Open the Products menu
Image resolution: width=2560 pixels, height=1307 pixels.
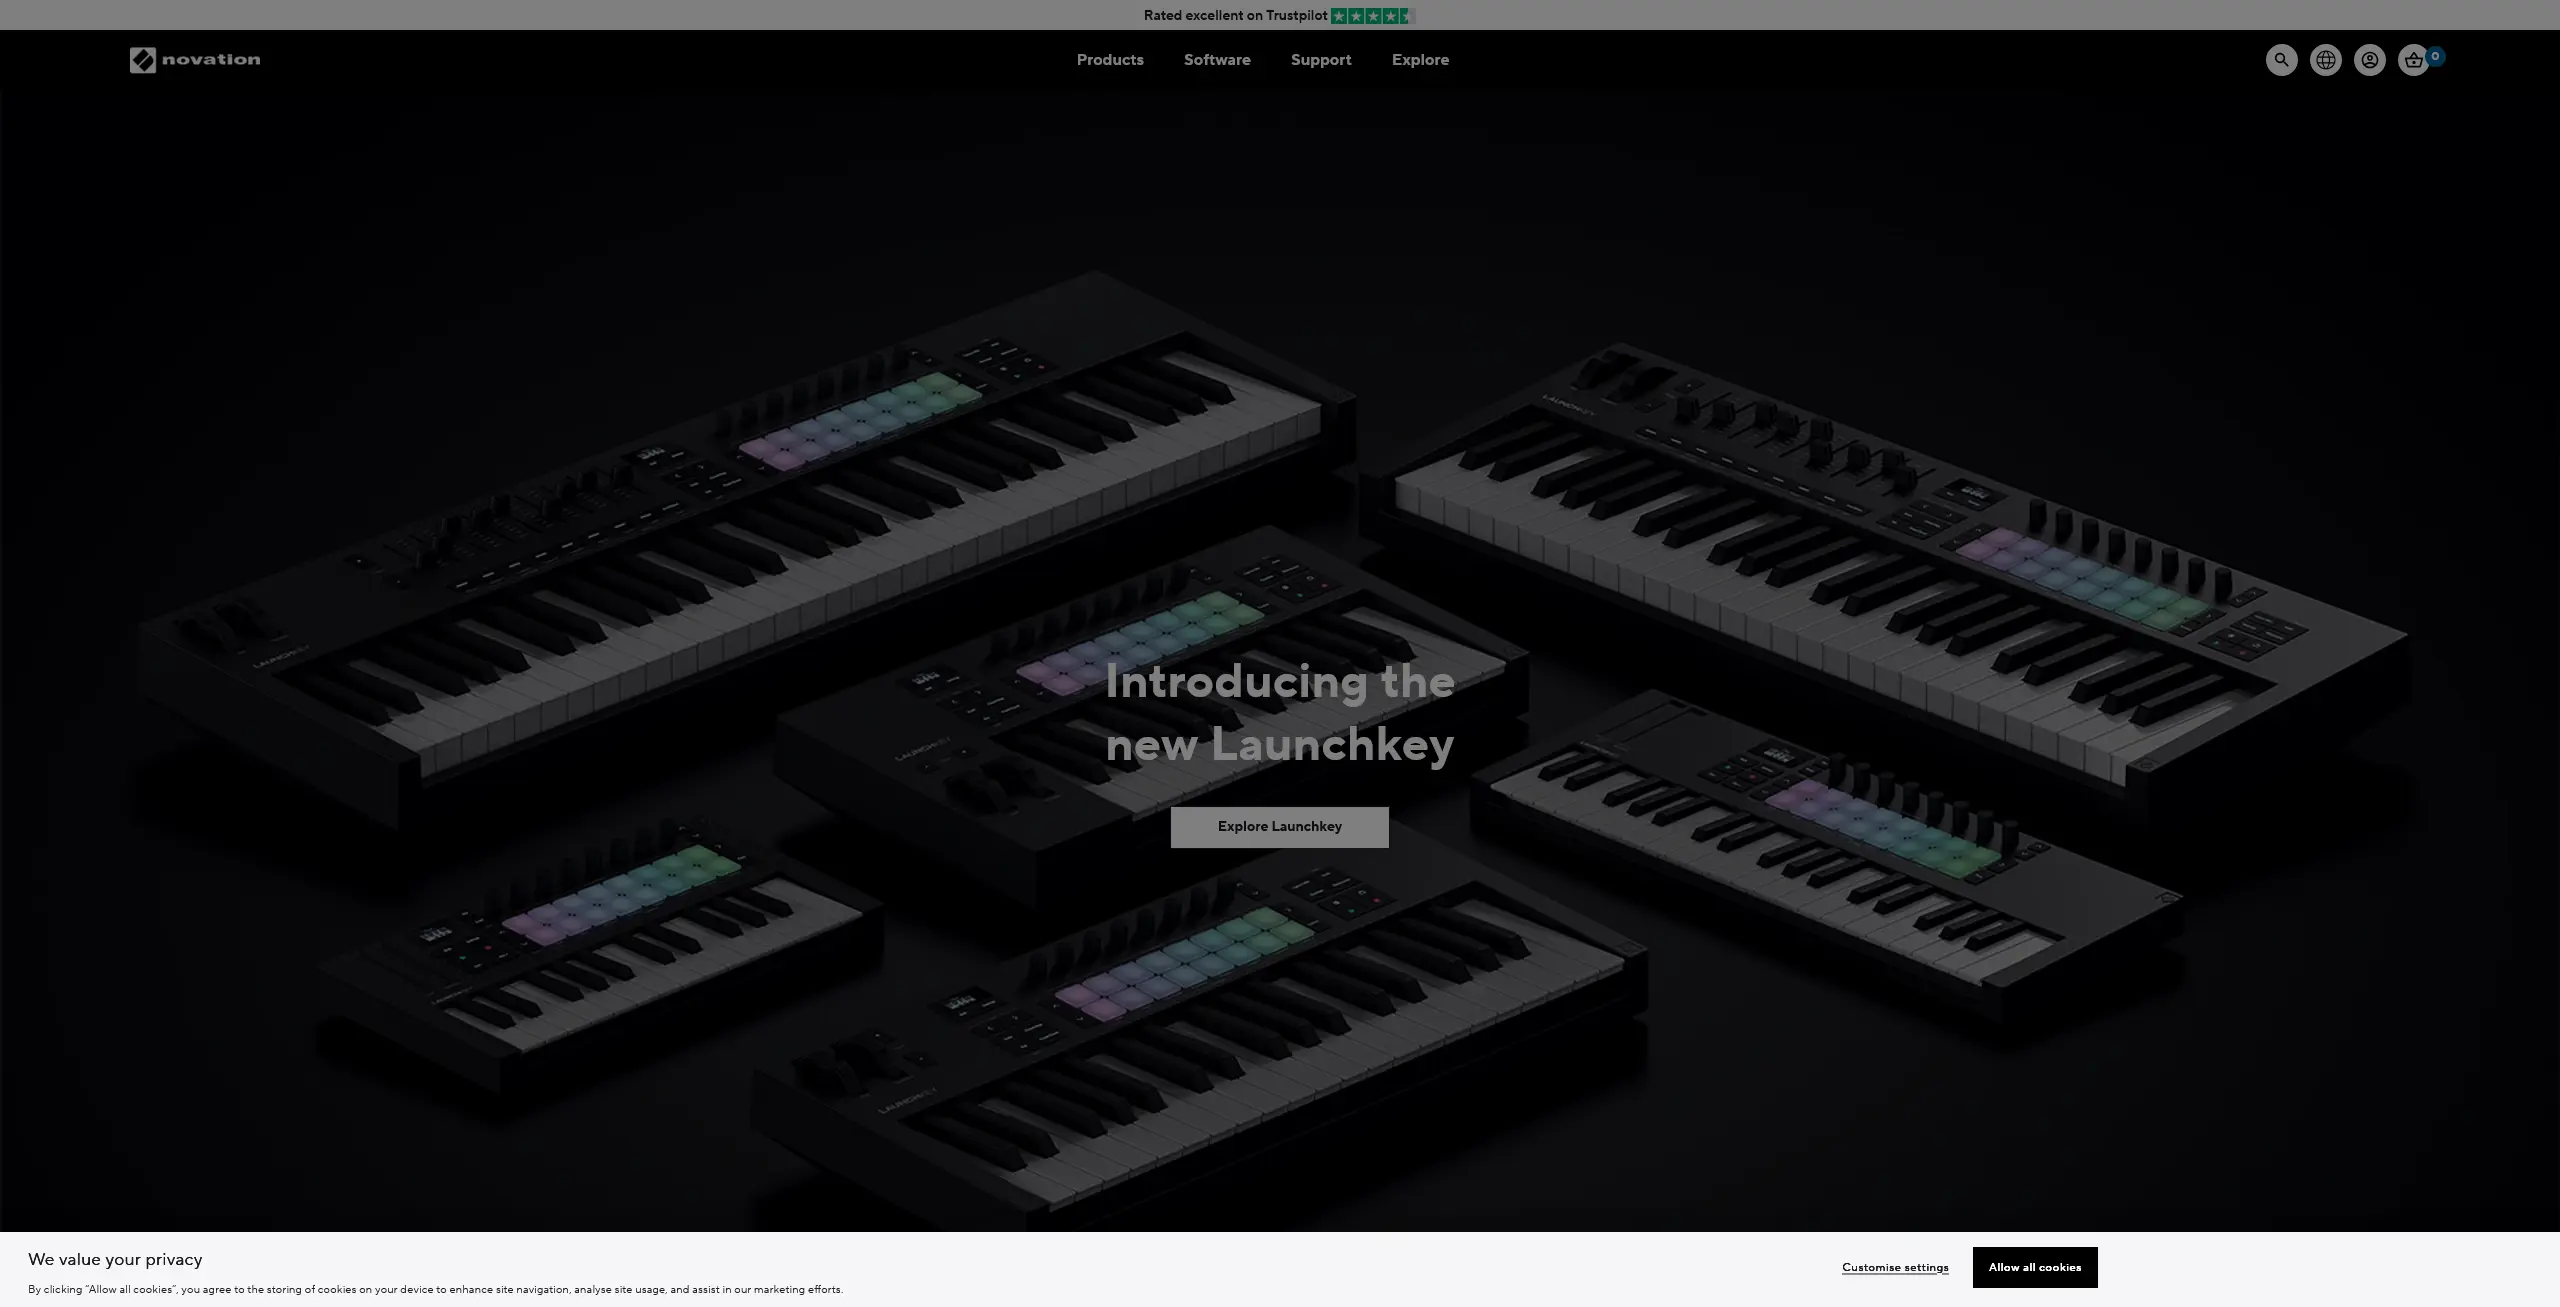pyautogui.click(x=1110, y=60)
